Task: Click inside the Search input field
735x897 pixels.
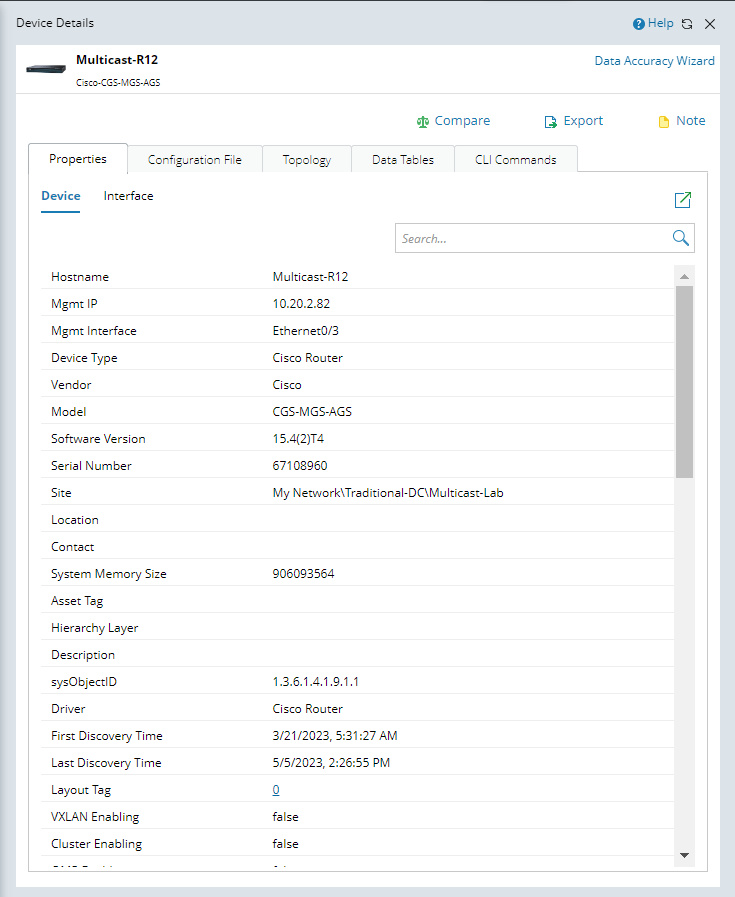Action: click(x=530, y=238)
